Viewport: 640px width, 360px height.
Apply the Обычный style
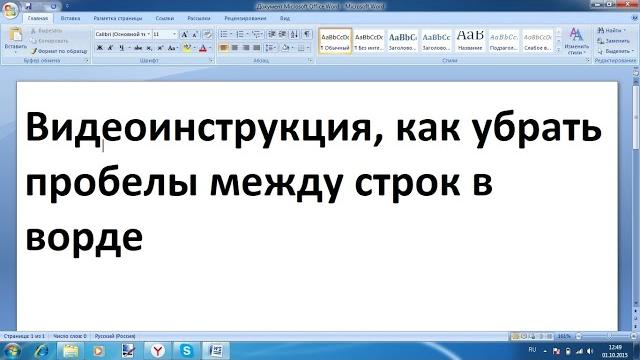(x=335, y=41)
